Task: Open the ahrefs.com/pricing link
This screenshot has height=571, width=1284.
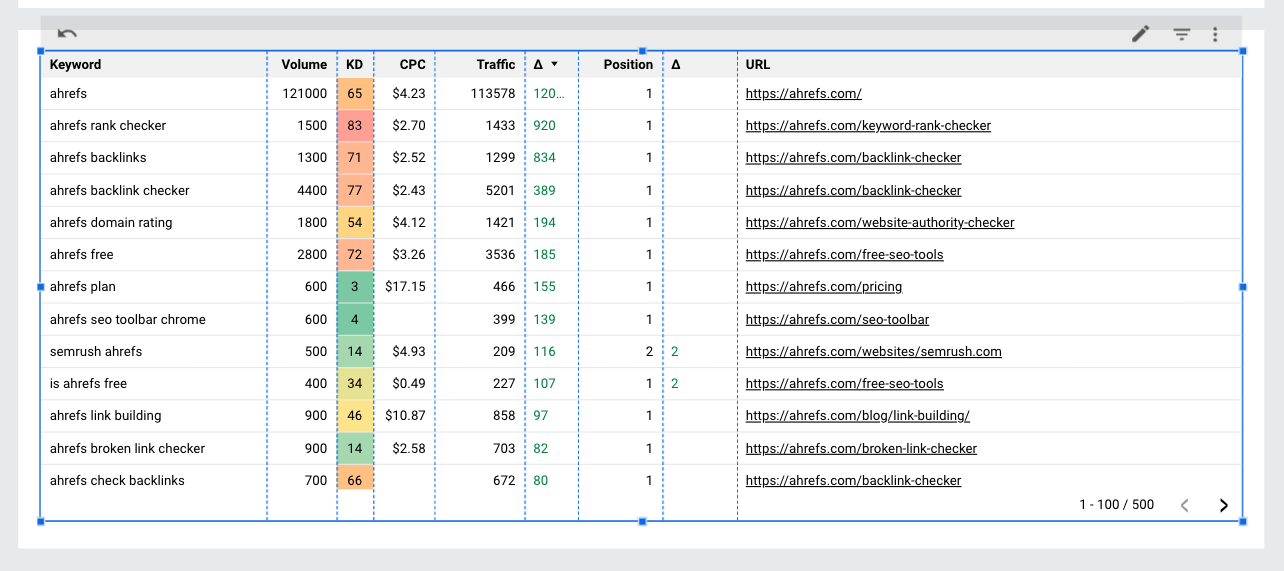Action: point(823,287)
